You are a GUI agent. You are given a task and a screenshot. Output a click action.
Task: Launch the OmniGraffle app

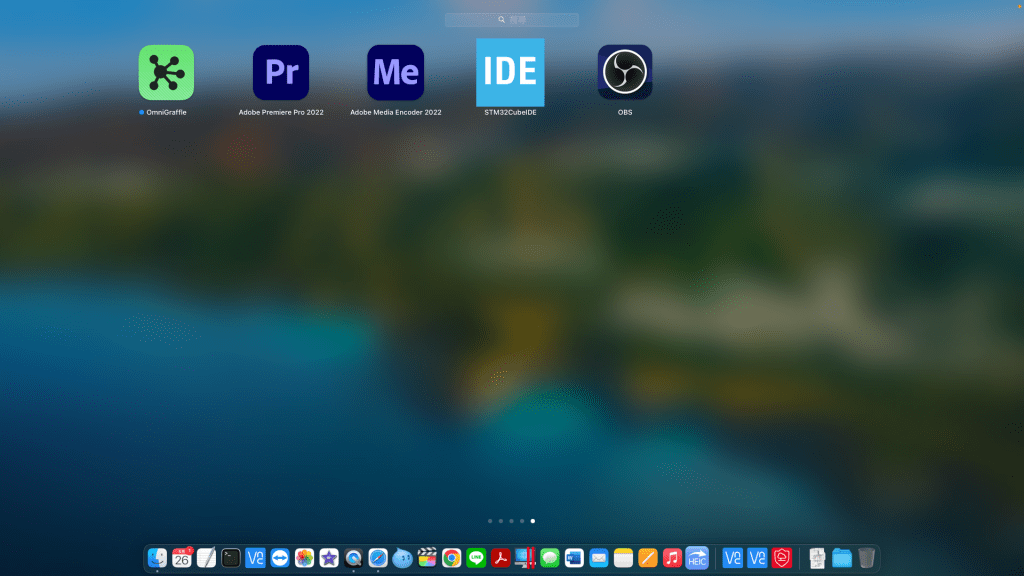(x=166, y=73)
